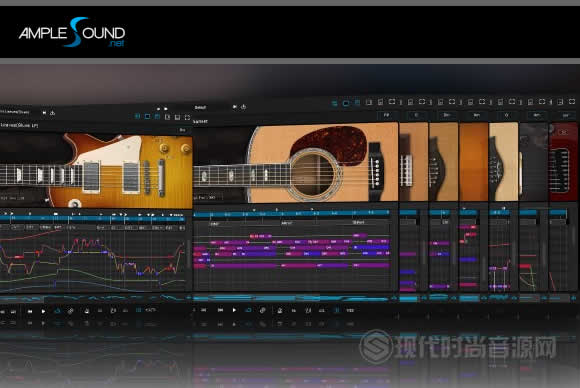Select the long purple note in bottom riffer row
The image size is (580, 388).
[244, 266]
